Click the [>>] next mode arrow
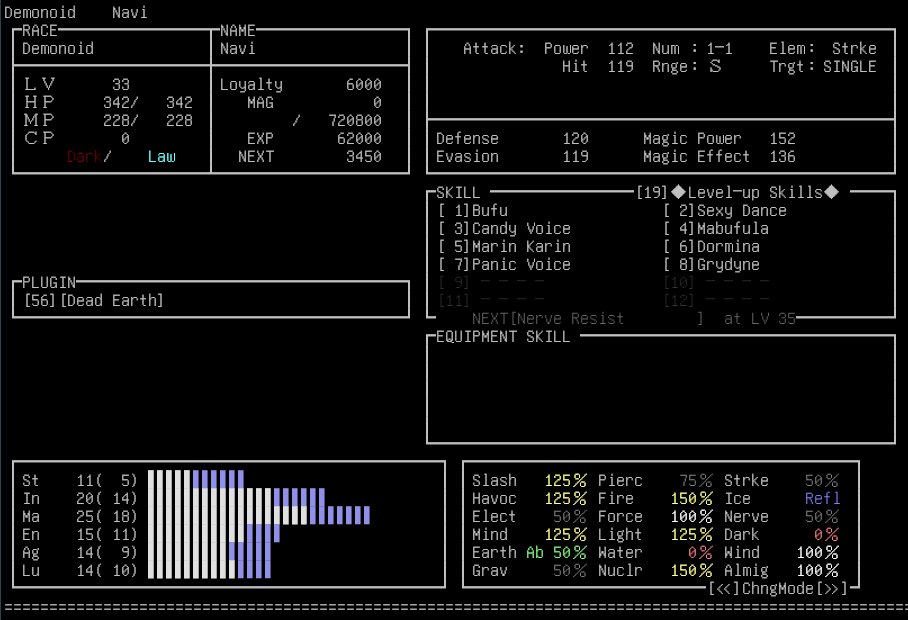908x620 pixels. click(x=832, y=589)
